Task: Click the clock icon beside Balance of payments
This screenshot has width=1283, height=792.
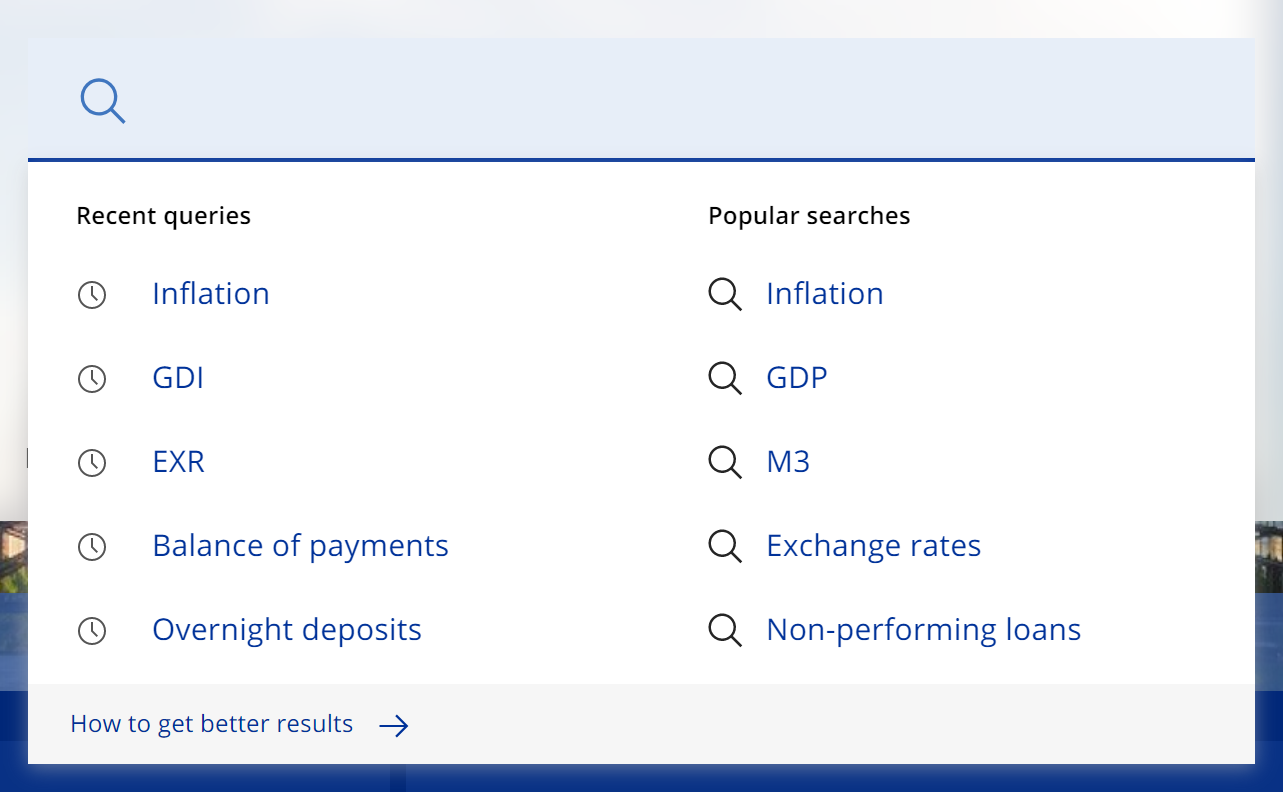Action: tap(92, 546)
